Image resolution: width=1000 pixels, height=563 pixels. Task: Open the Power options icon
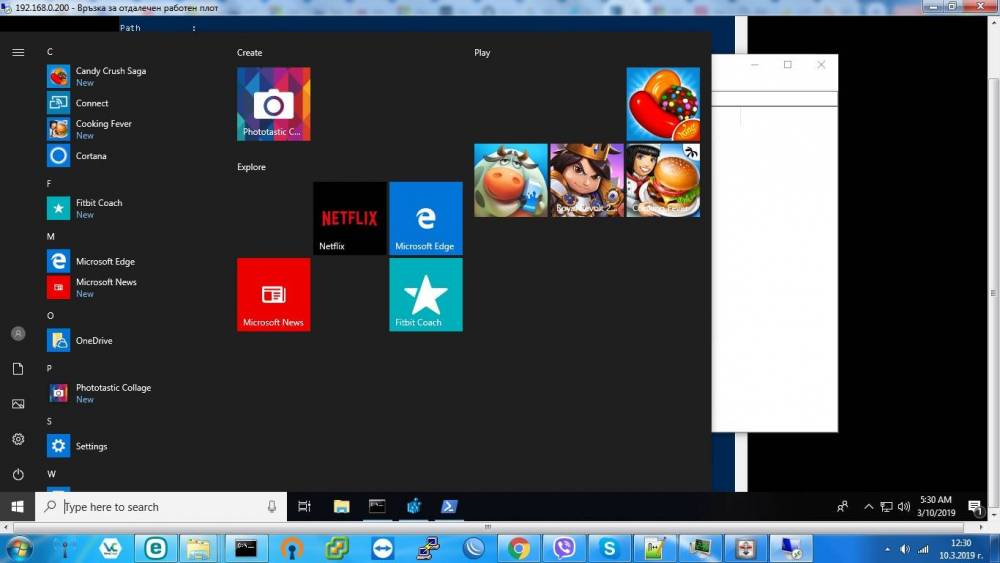[18, 474]
